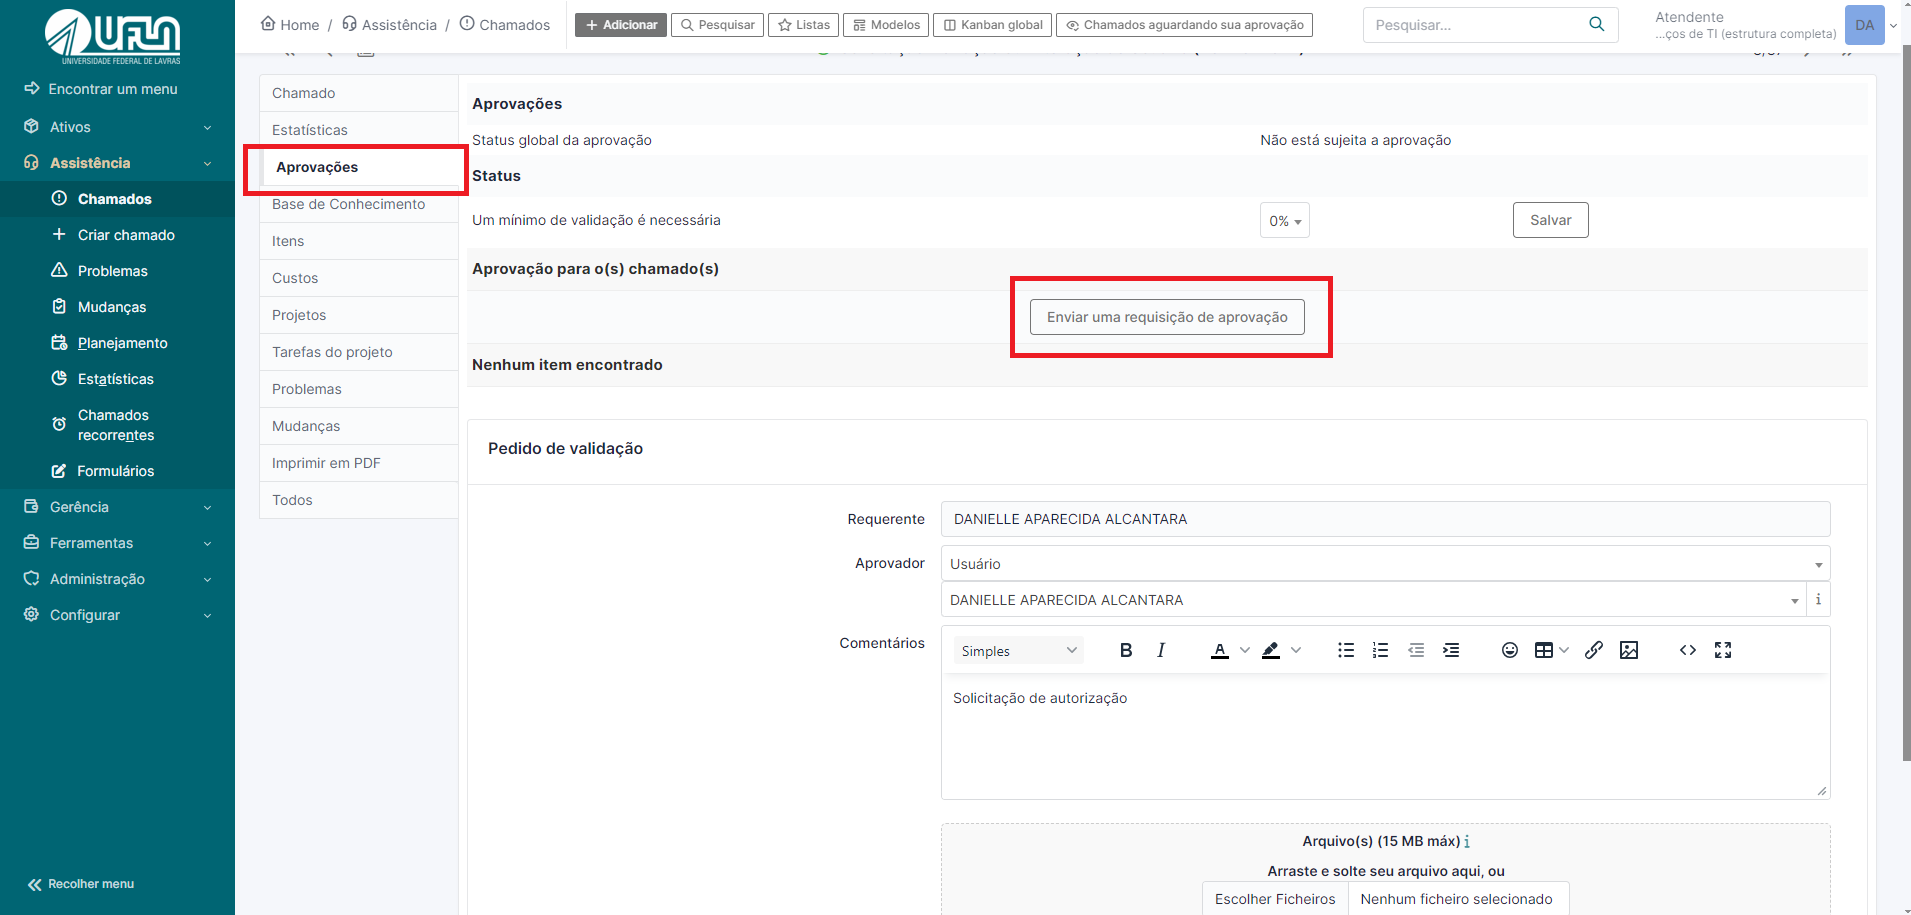Image resolution: width=1911 pixels, height=915 pixels.
Task: Click the UFLA logo
Action: pyautogui.click(x=113, y=36)
